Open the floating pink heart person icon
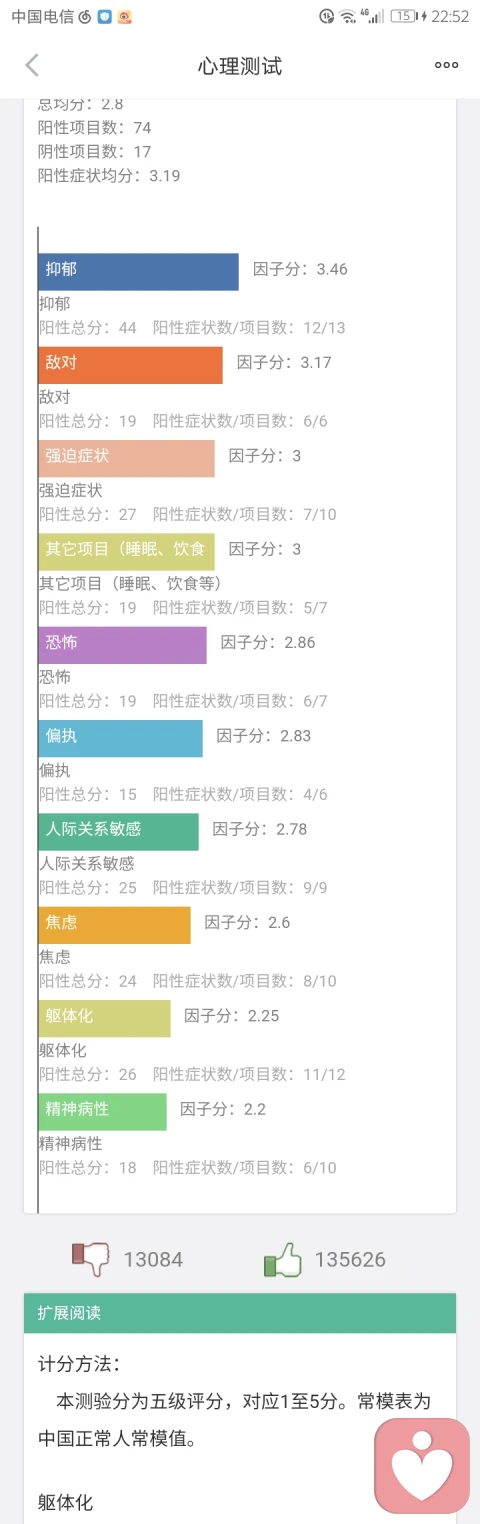480x1524 pixels. pos(422,1466)
